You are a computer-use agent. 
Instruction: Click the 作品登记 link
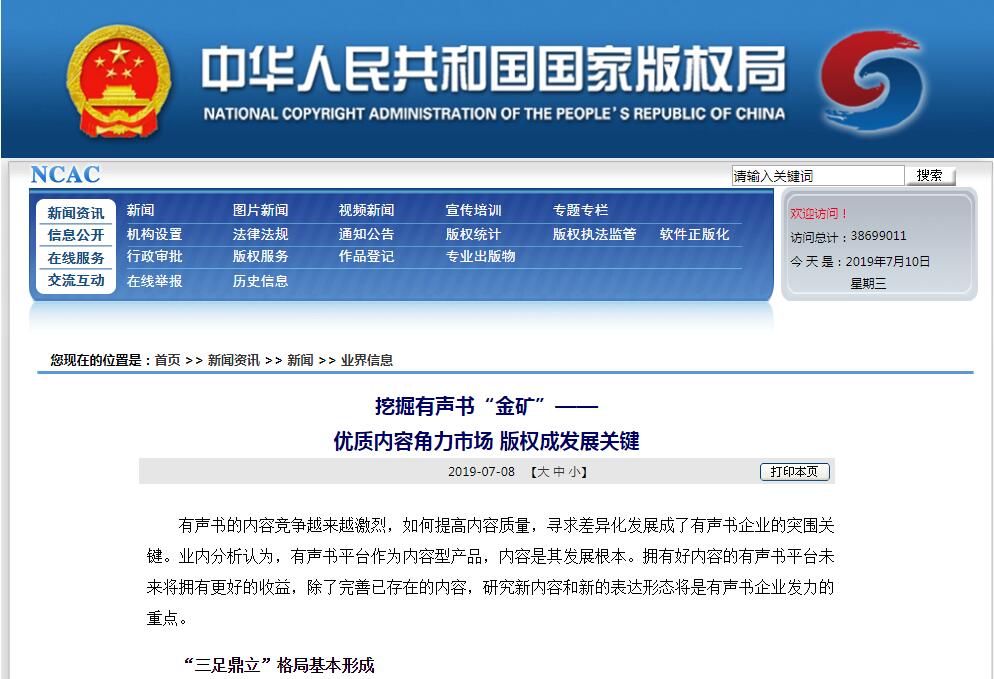366,256
